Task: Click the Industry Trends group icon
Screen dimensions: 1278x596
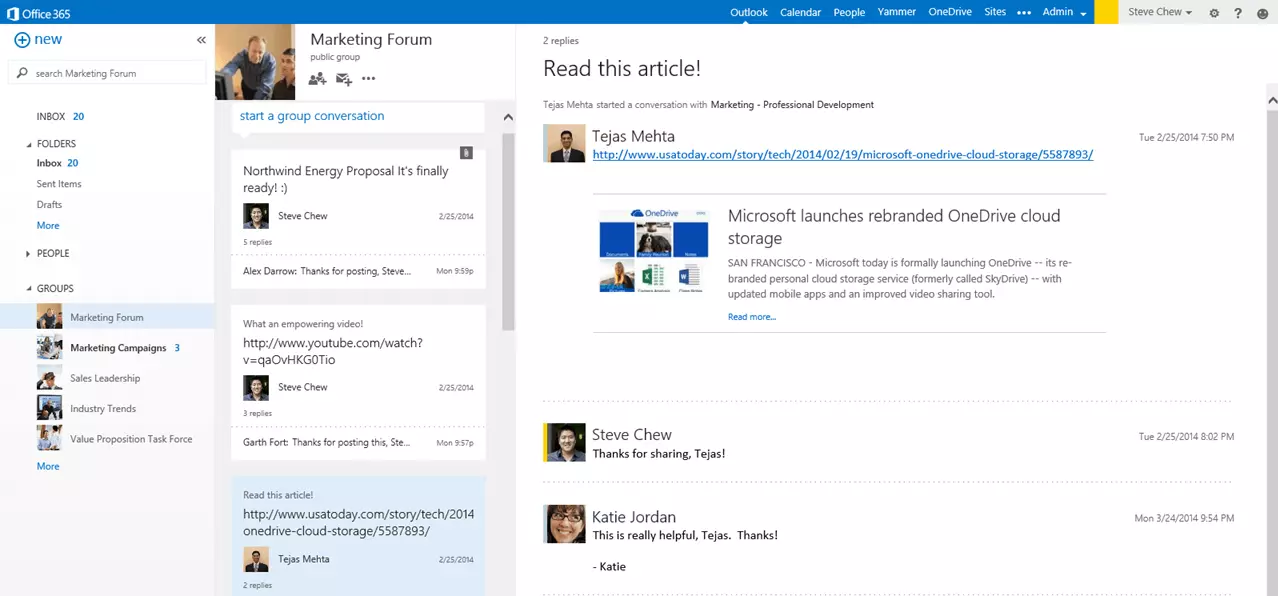Action: click(50, 408)
